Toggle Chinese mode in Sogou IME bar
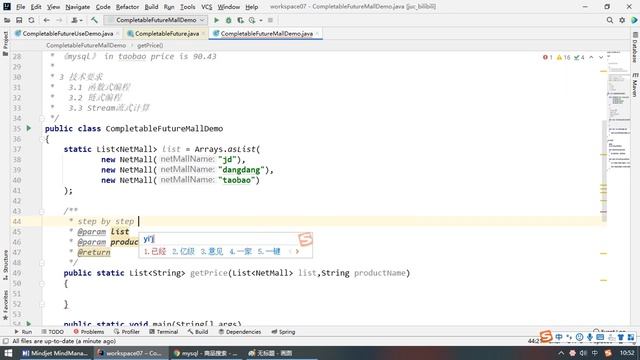 tap(559, 337)
